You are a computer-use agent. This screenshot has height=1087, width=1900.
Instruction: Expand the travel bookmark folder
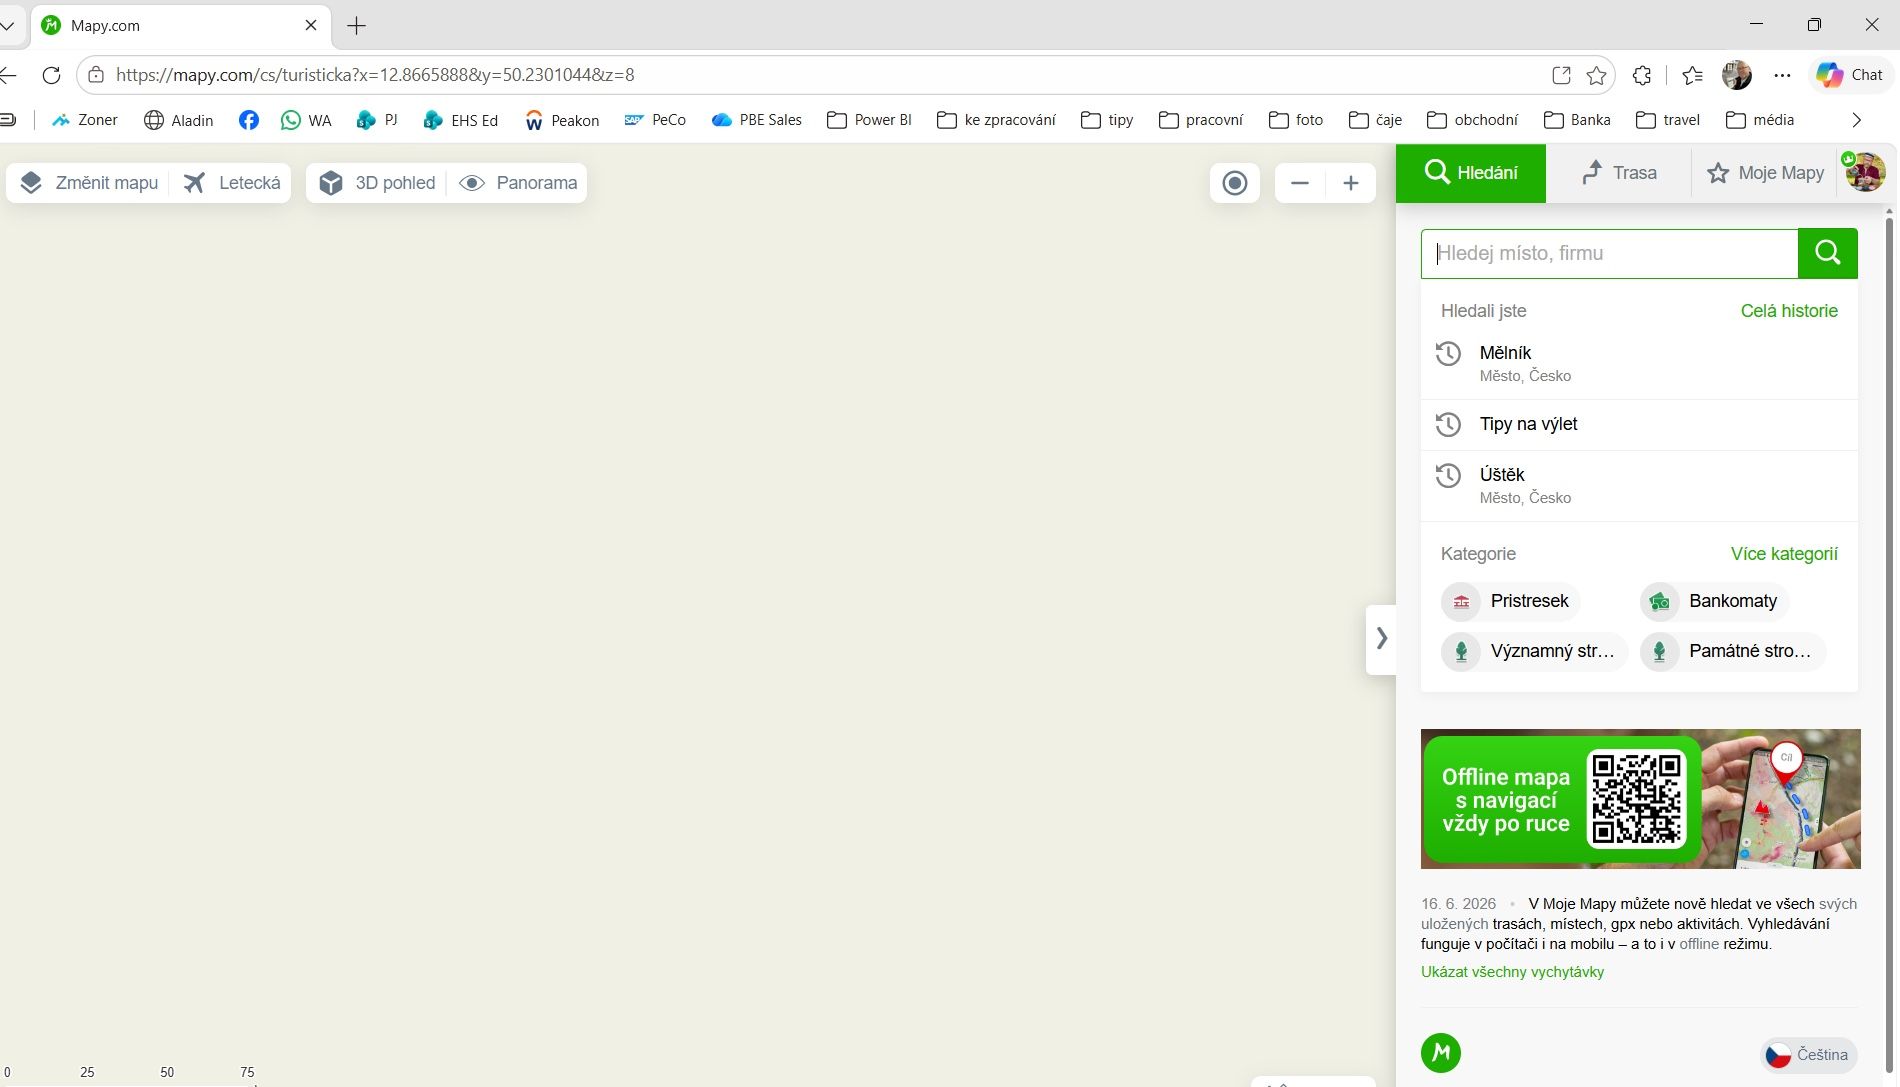tap(1667, 120)
